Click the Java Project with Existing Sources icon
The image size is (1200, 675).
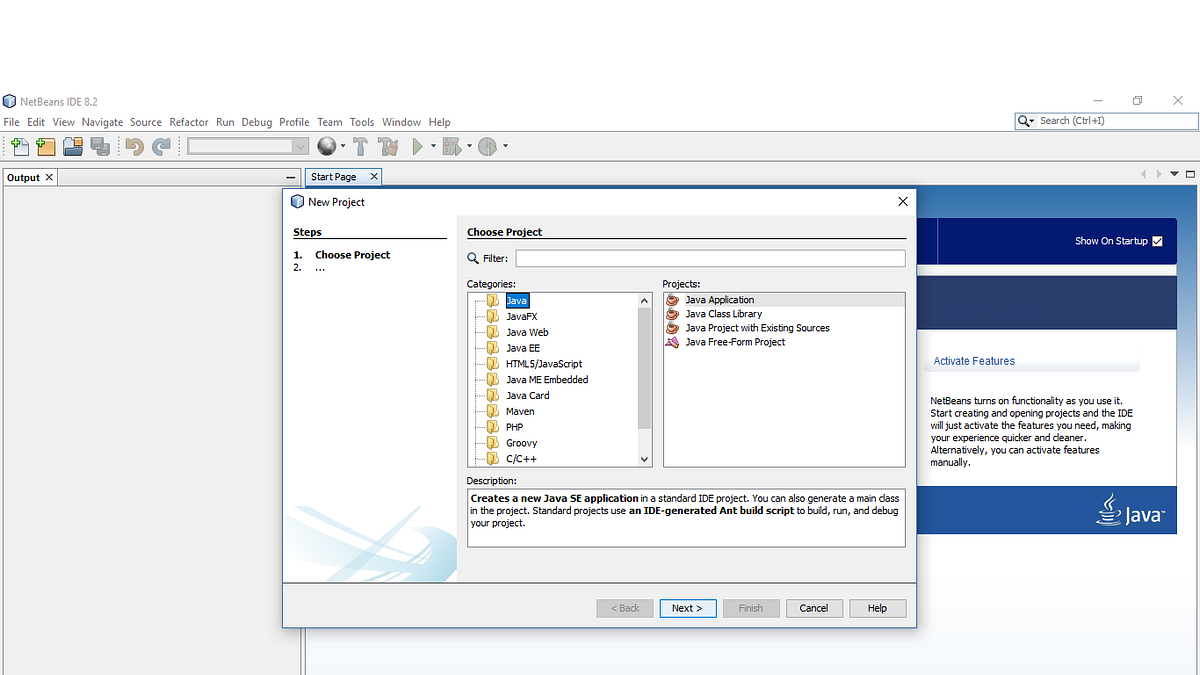pos(672,328)
